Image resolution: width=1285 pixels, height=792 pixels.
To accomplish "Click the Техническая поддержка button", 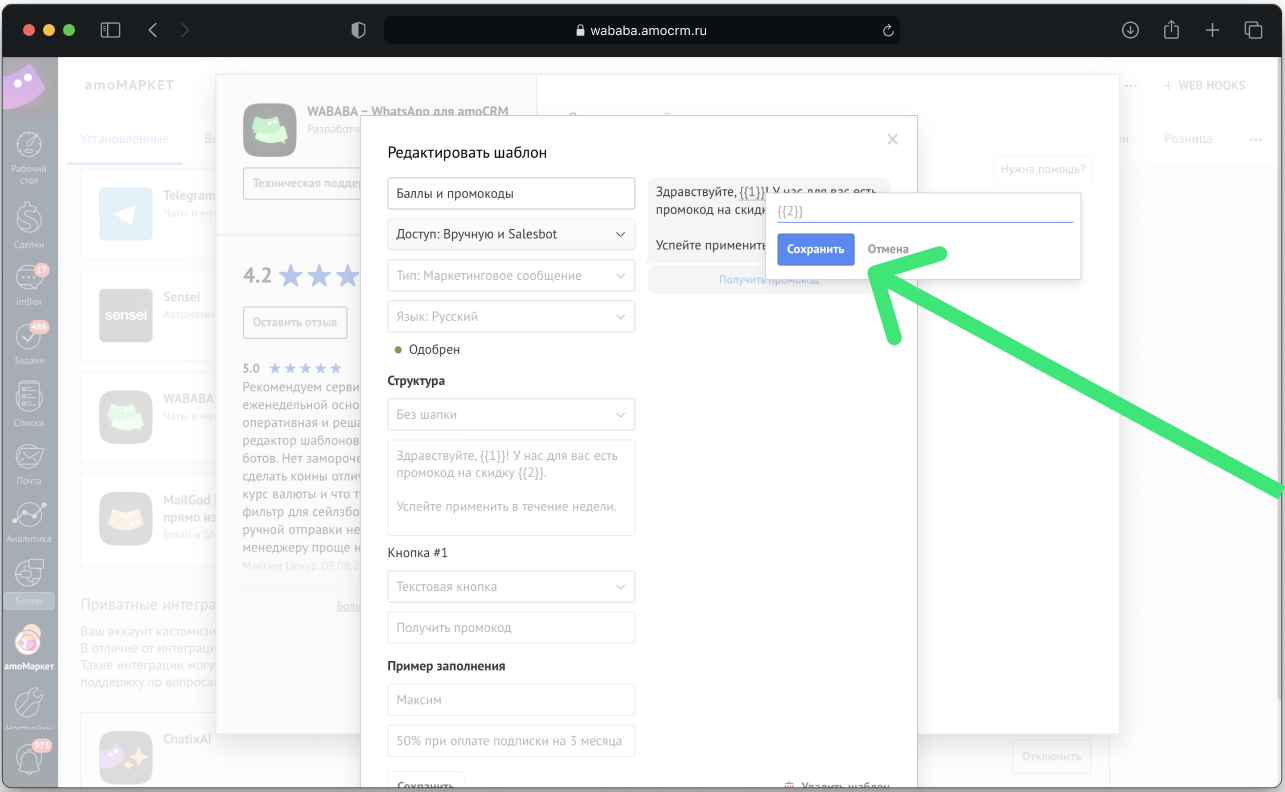I will pos(301,184).
